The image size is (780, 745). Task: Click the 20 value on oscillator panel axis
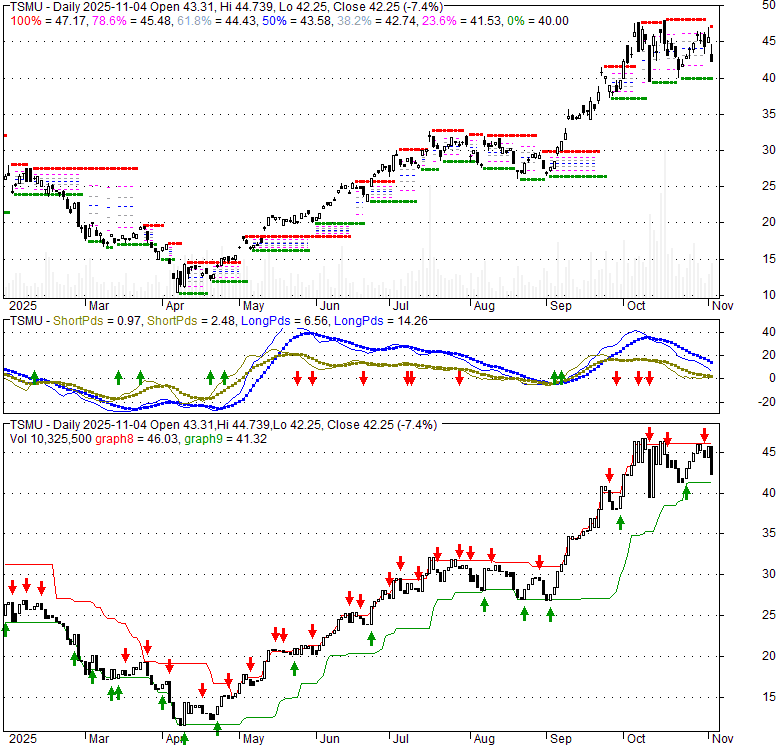tap(769, 355)
